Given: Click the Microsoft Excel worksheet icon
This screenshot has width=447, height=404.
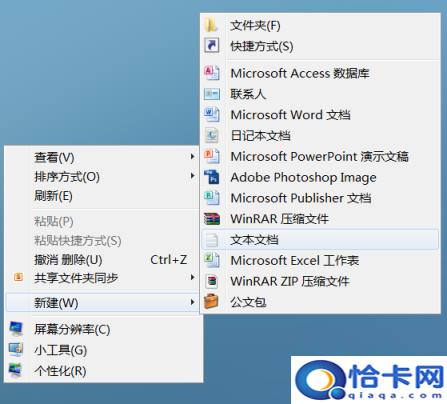Looking at the screenshot, I should tap(212, 260).
